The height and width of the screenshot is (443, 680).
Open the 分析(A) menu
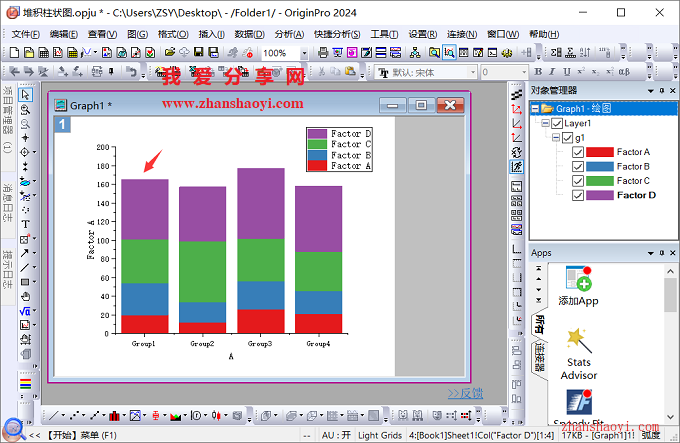(289, 34)
